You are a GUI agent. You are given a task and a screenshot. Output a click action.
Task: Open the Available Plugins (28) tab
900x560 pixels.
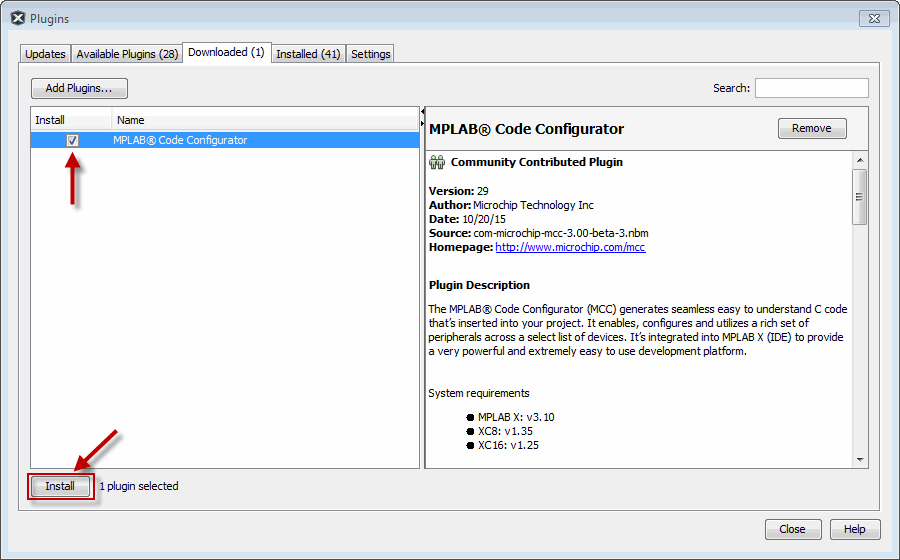(127, 54)
